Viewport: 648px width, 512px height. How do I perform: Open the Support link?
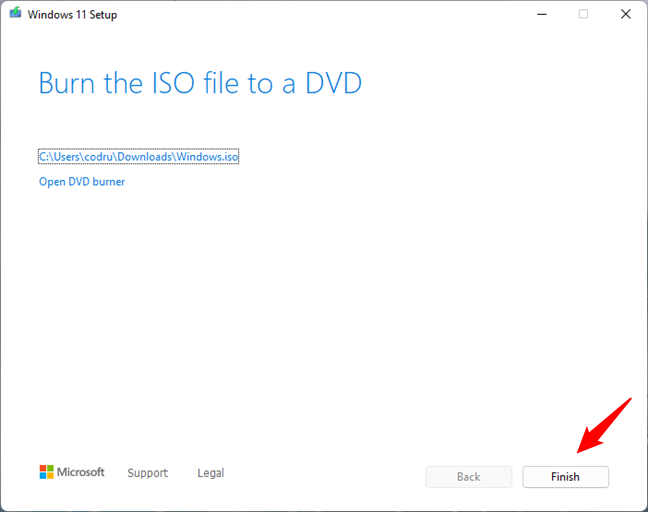[148, 473]
